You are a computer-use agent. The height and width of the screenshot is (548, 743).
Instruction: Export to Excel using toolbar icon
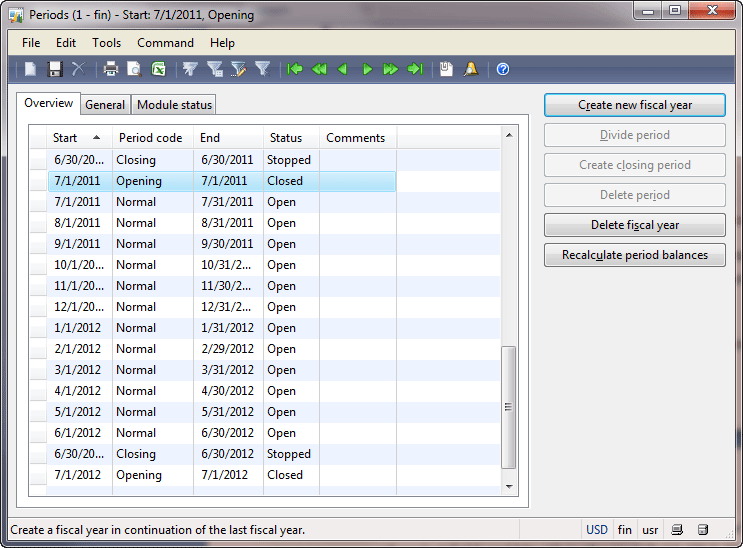pyautogui.click(x=158, y=69)
